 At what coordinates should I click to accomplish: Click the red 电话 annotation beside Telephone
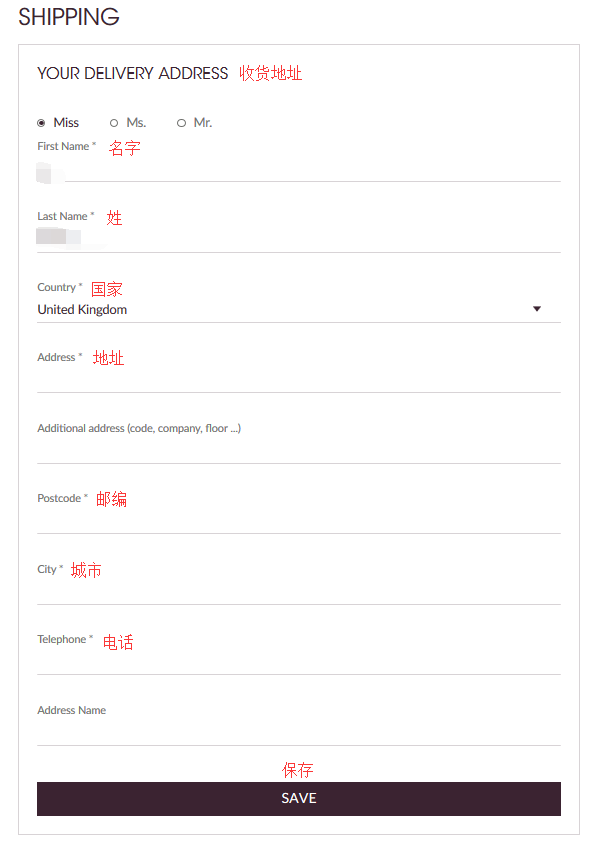[118, 642]
